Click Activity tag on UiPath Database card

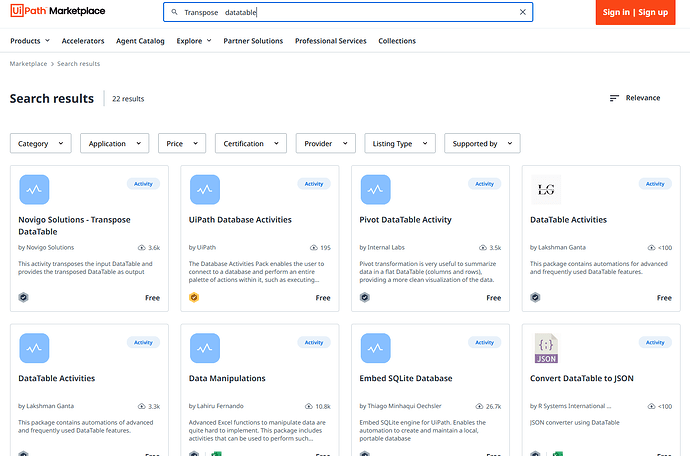click(x=314, y=184)
